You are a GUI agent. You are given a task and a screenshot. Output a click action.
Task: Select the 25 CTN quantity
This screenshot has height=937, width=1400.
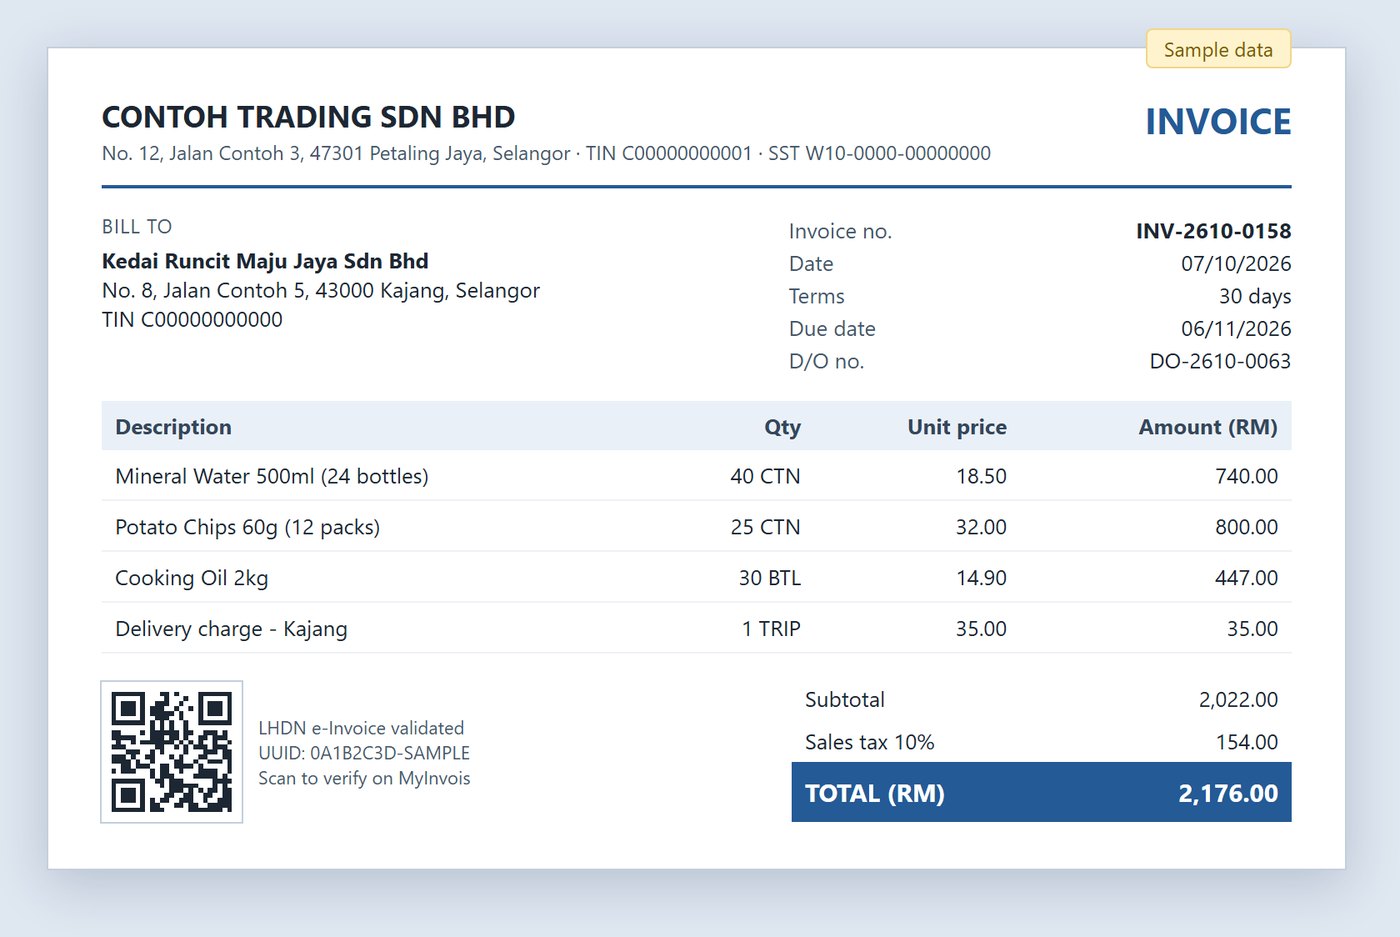pyautogui.click(x=765, y=527)
